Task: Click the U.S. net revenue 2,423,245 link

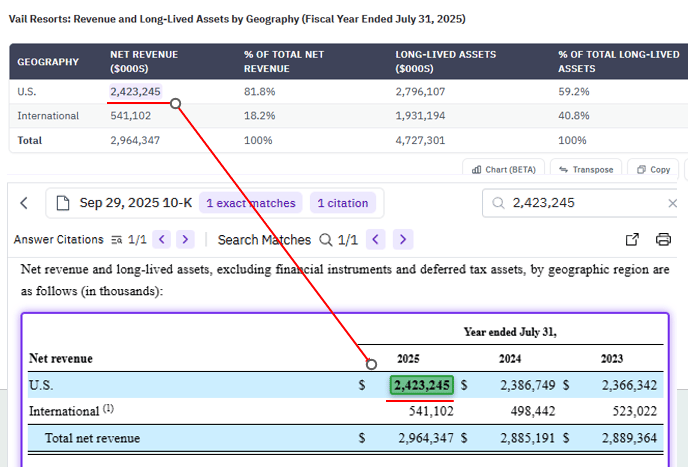Action: click(135, 92)
